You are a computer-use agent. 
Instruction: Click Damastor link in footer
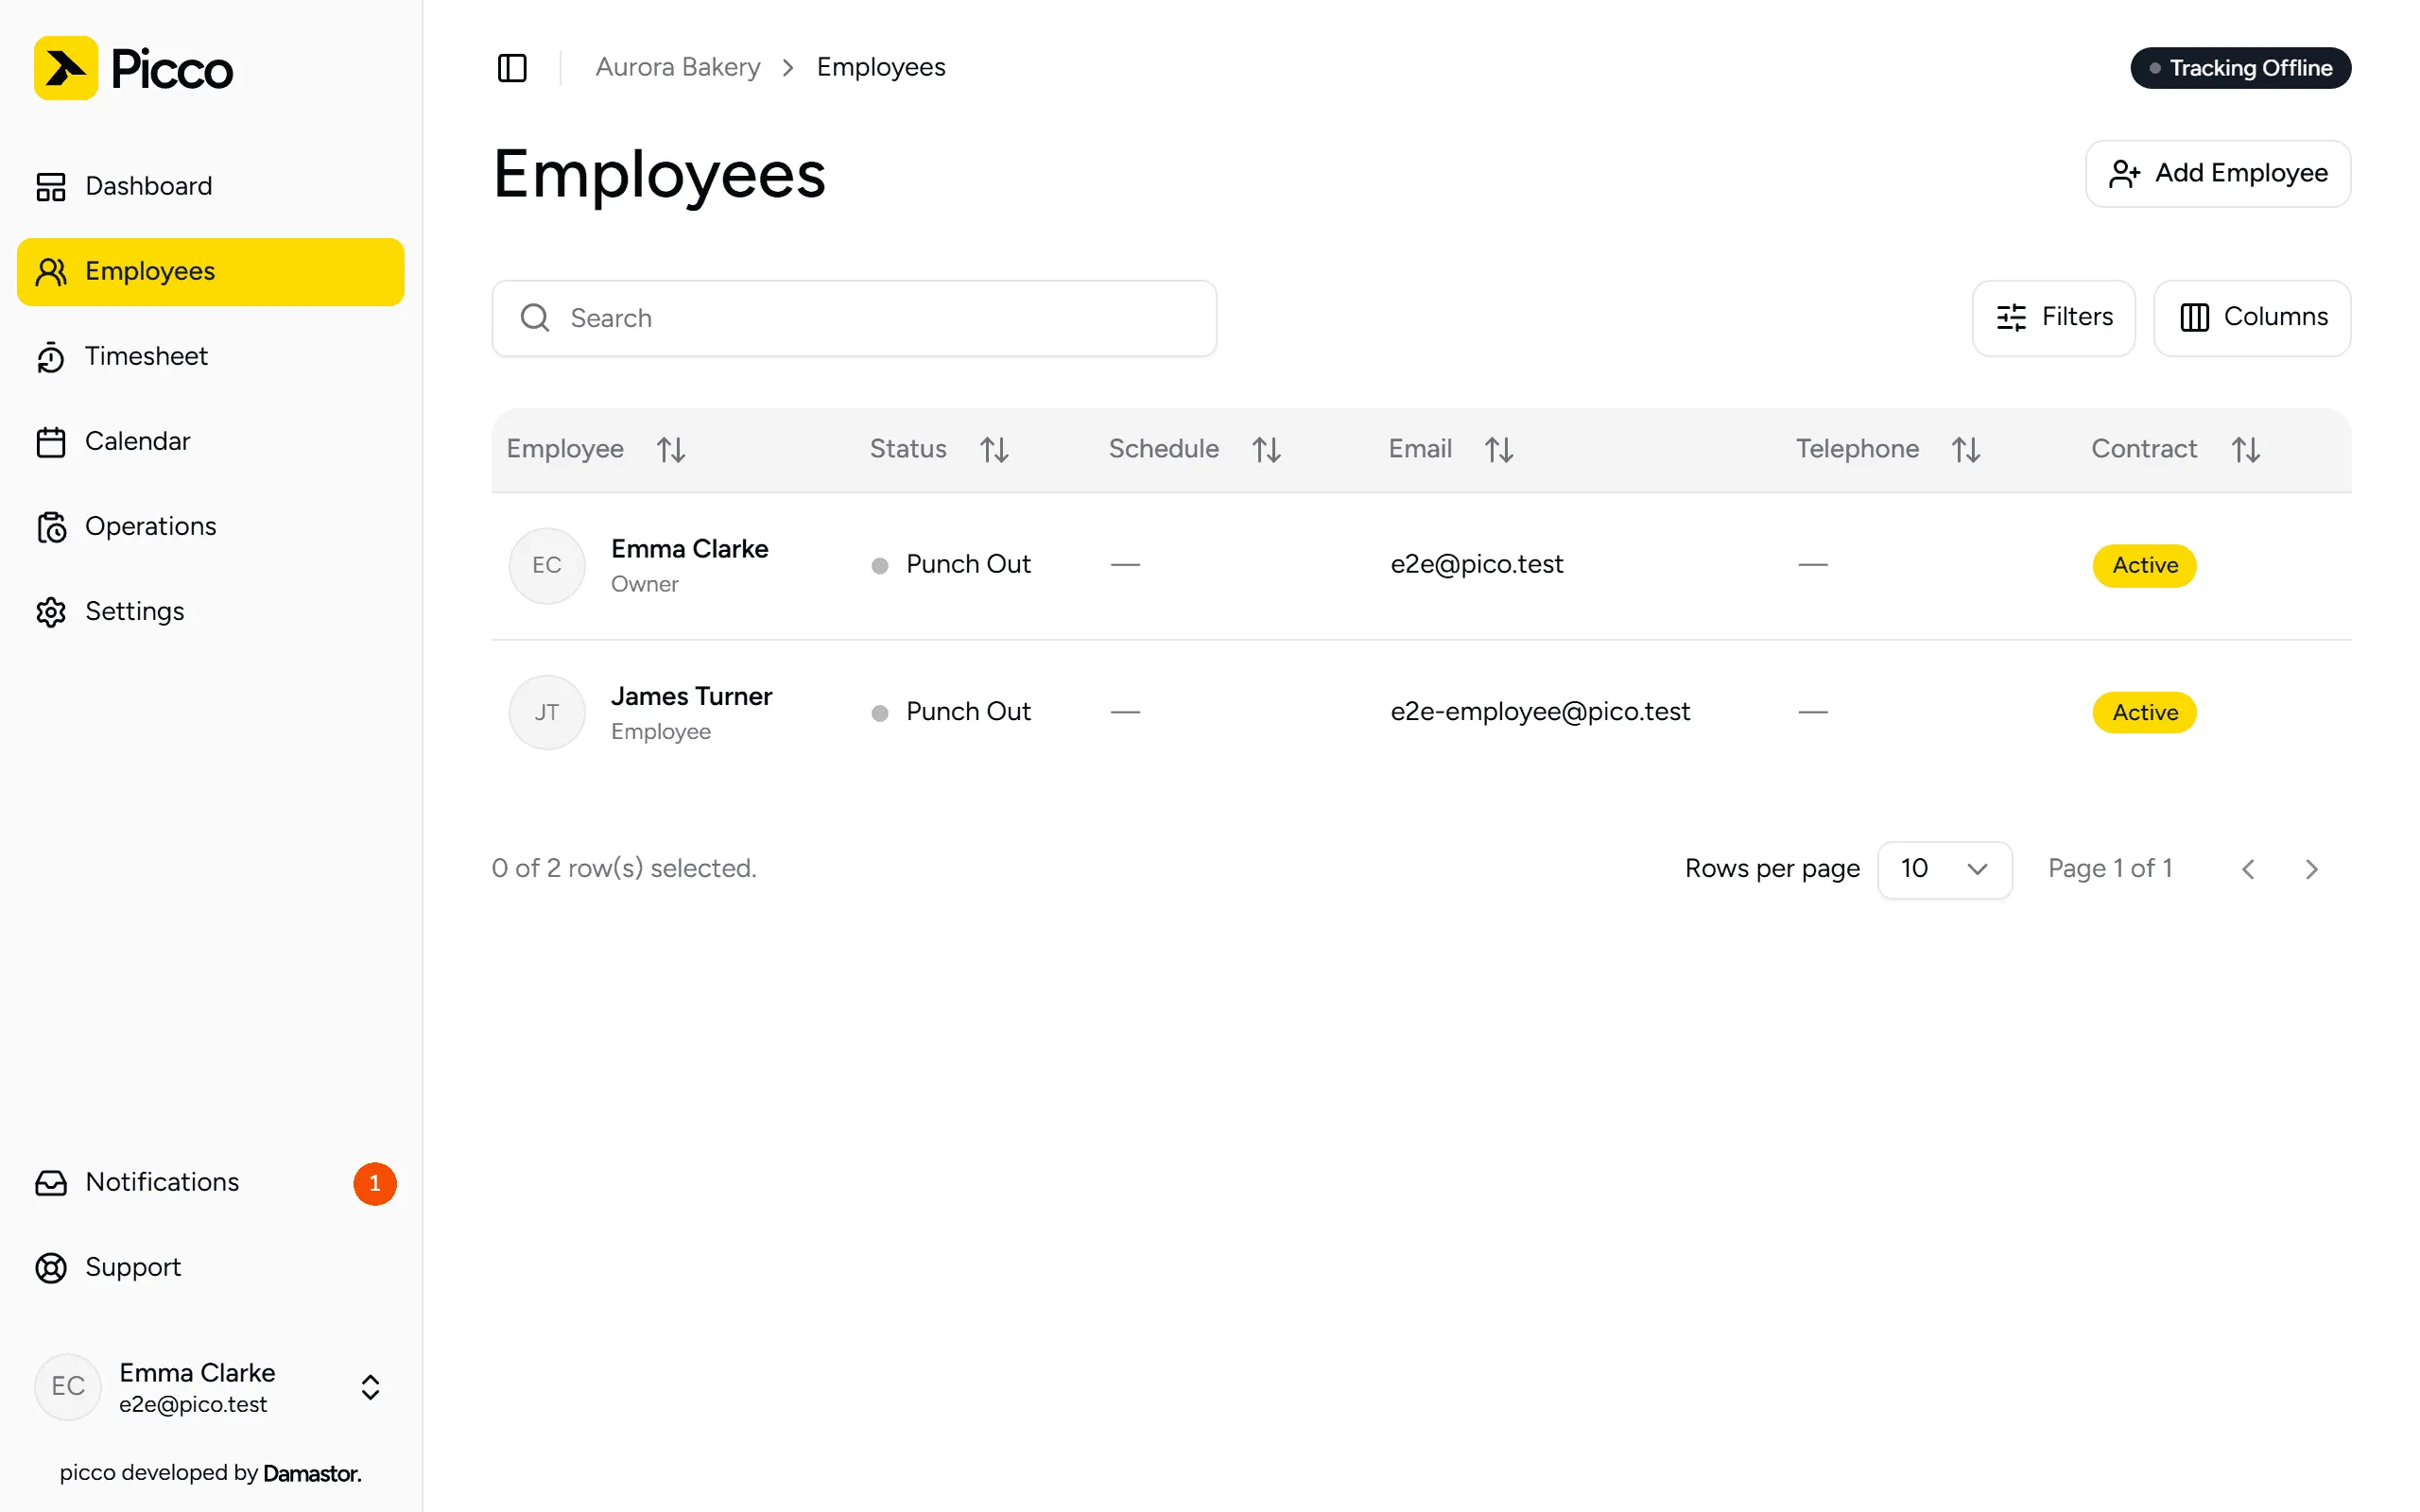[312, 1473]
